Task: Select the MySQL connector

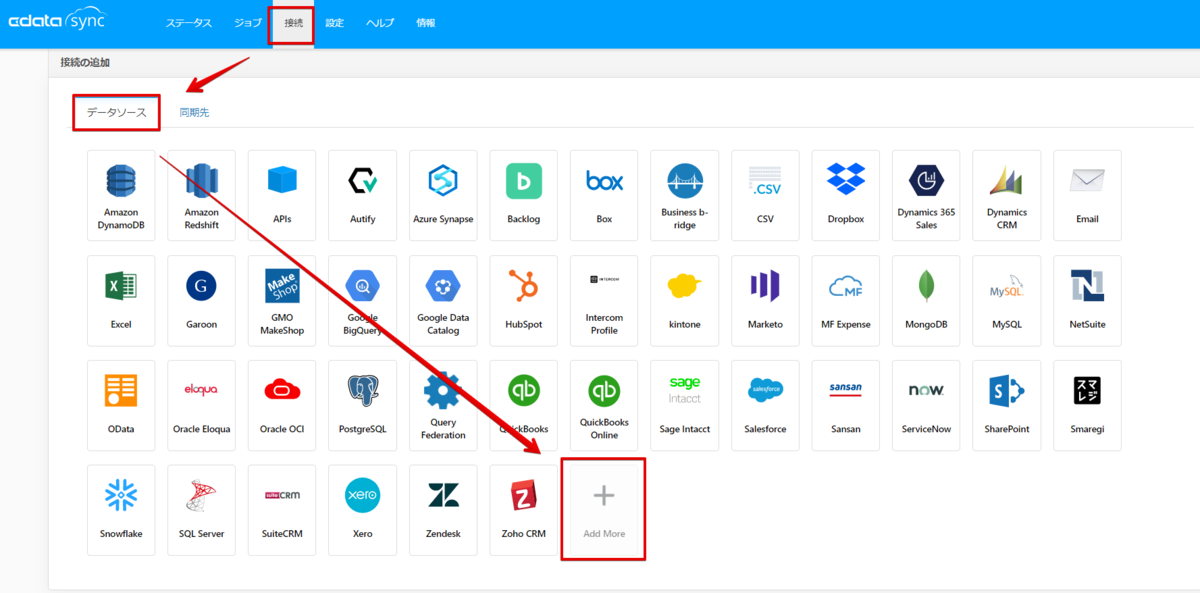Action: point(1006,300)
